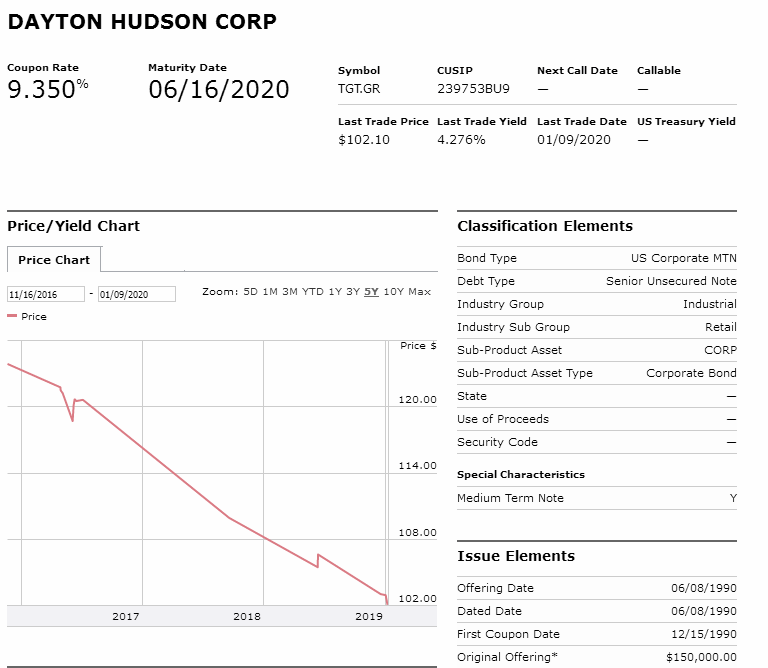Click the Senior Unsecured Note value

[671, 281]
